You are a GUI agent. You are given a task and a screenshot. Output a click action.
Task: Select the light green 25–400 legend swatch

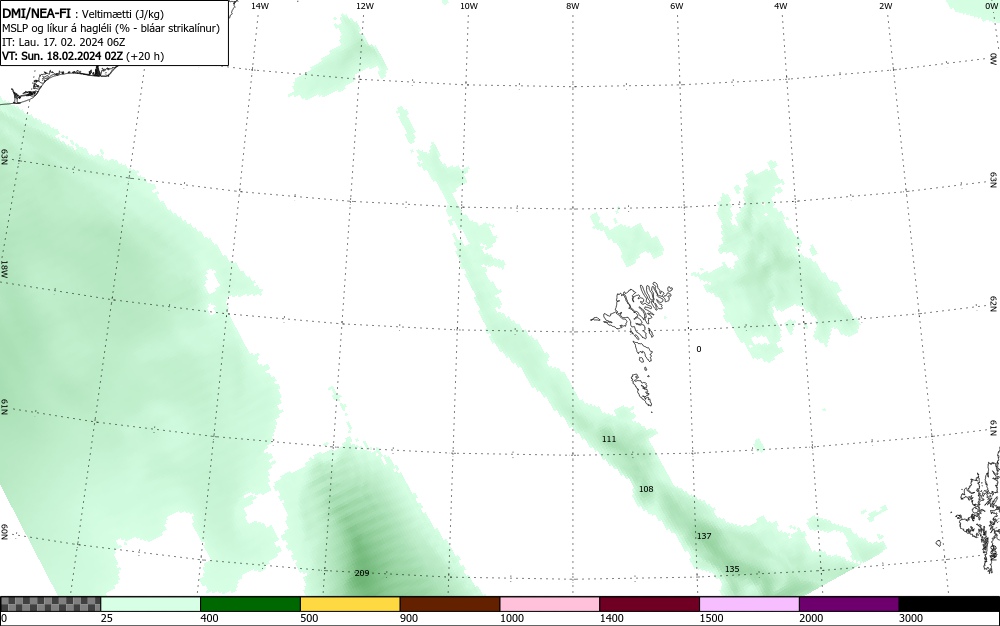coord(151,604)
